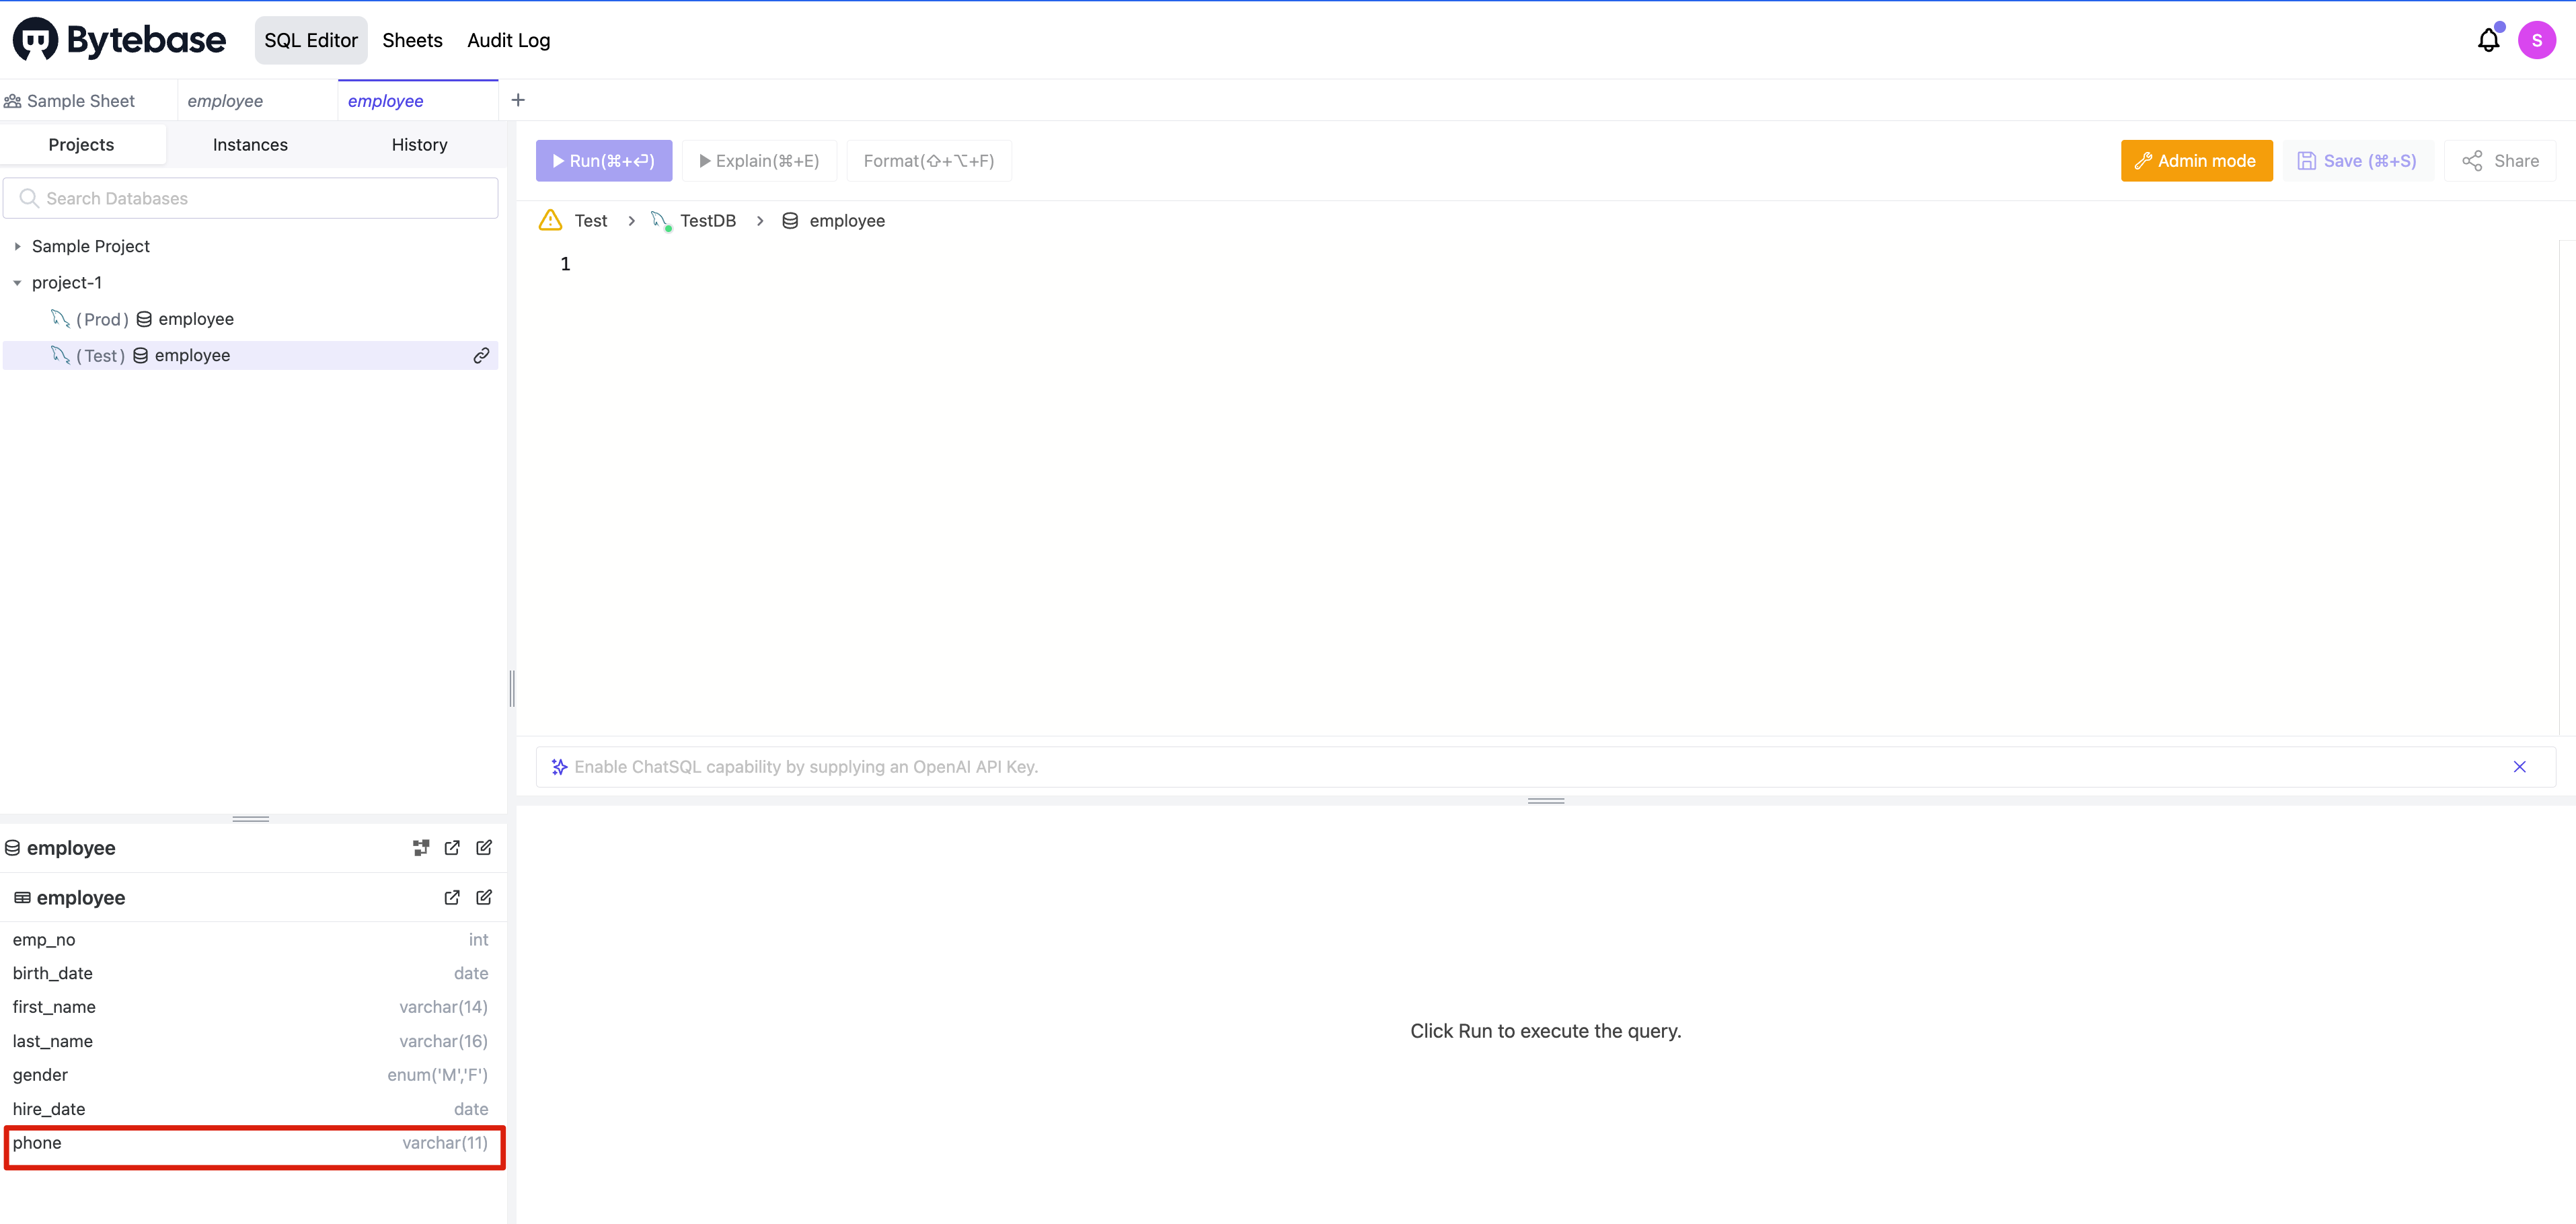Open the History tab

(419, 145)
